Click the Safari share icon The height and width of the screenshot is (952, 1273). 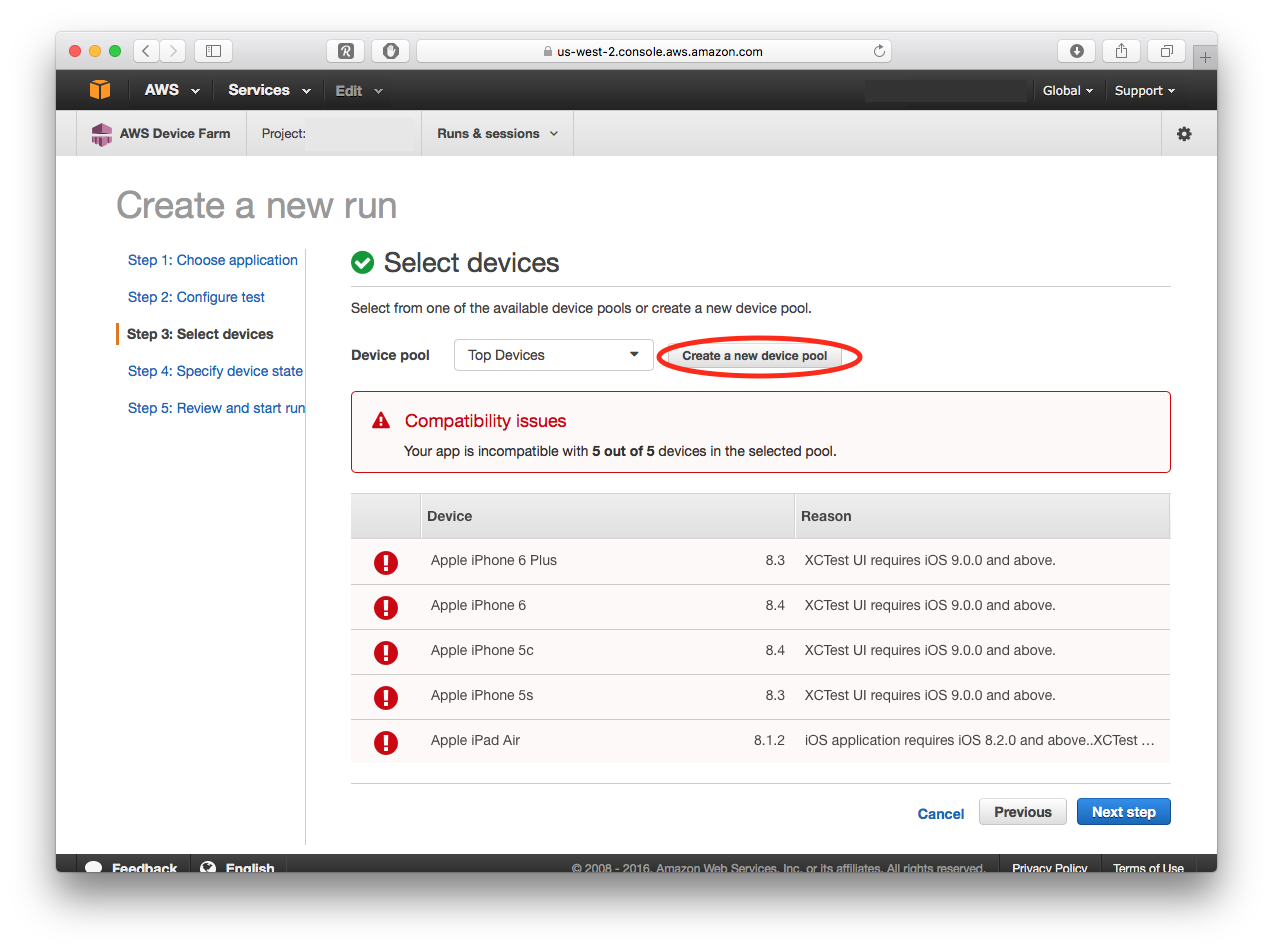1122,51
